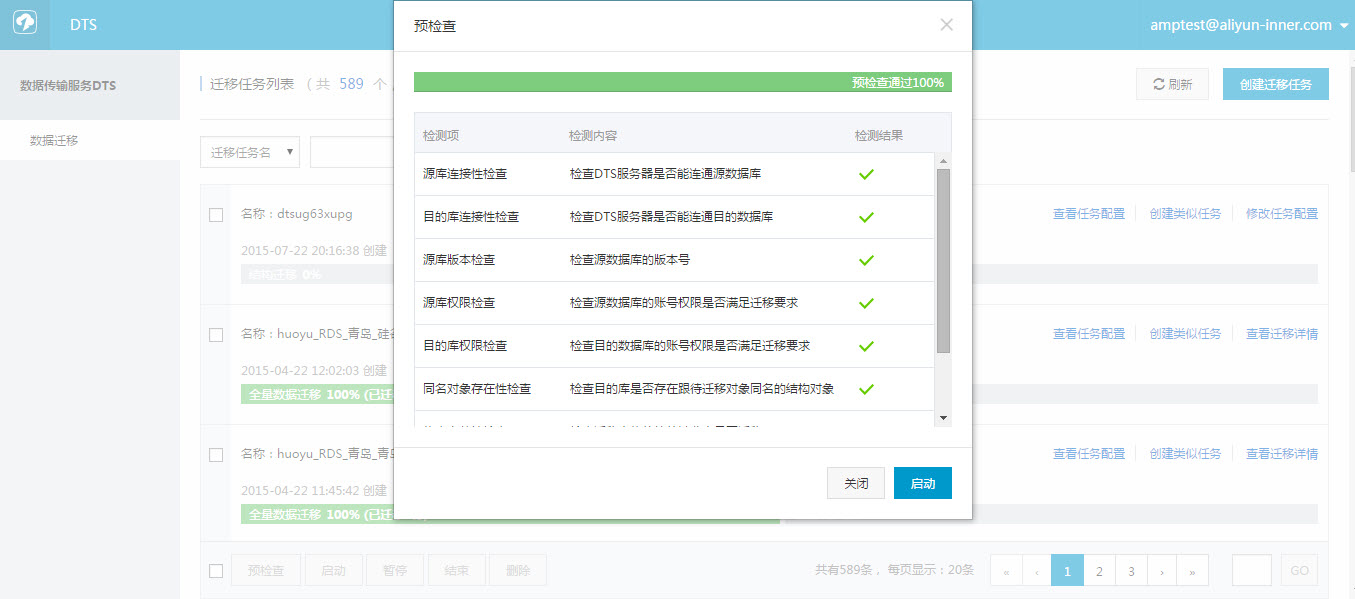Screen dimensions: 1355x599
Task: Click the 启动 button in the dialog
Action: click(922, 482)
